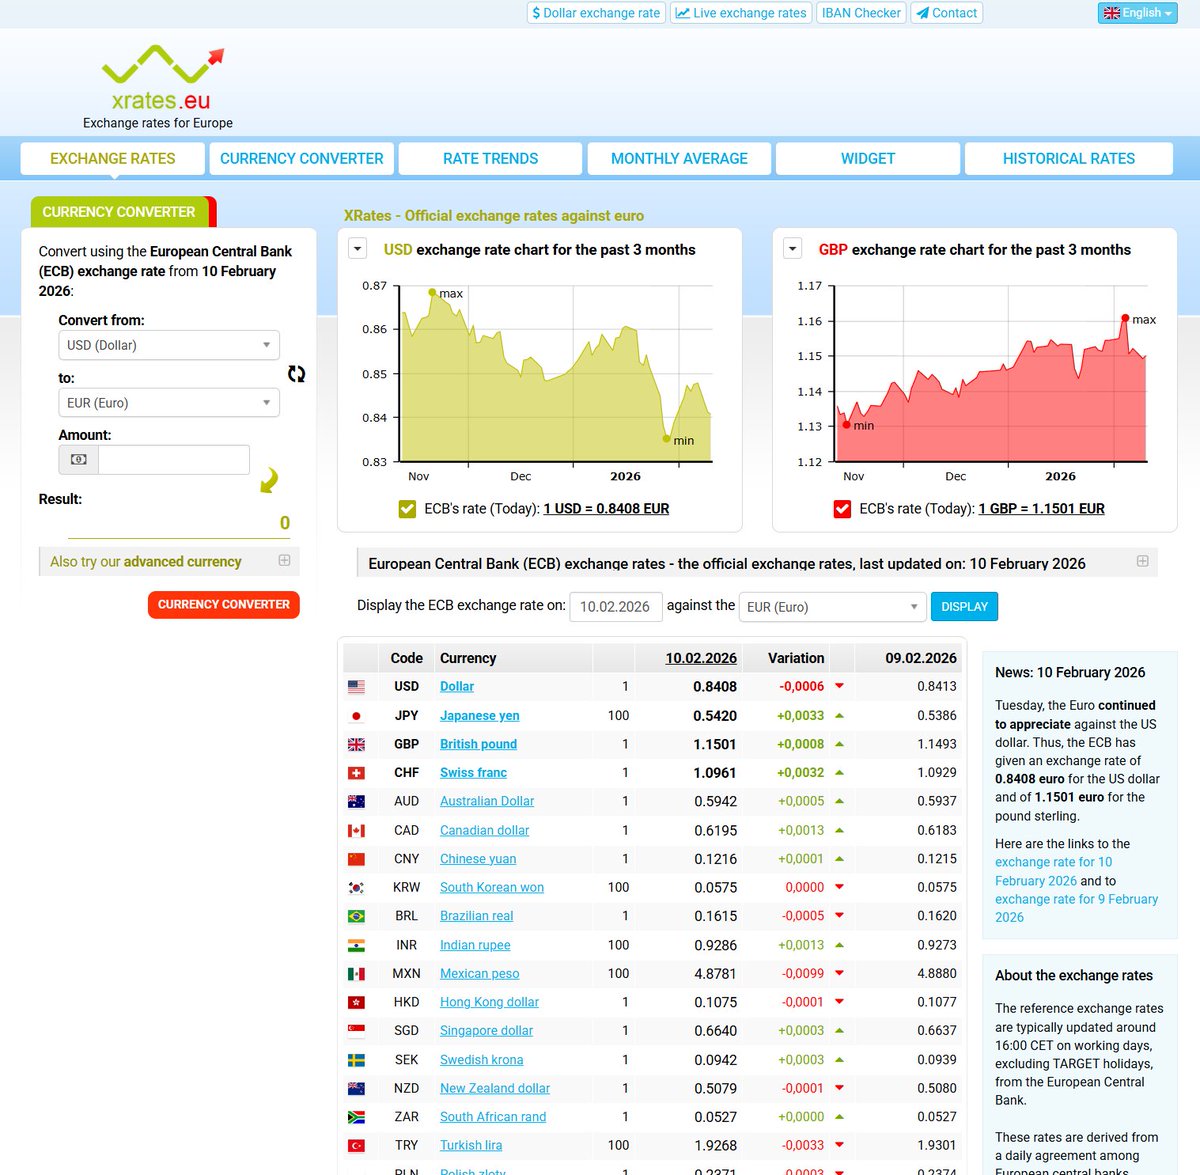Click the Canada flag icon in CAD row
1200x1175 pixels.
tap(356, 831)
